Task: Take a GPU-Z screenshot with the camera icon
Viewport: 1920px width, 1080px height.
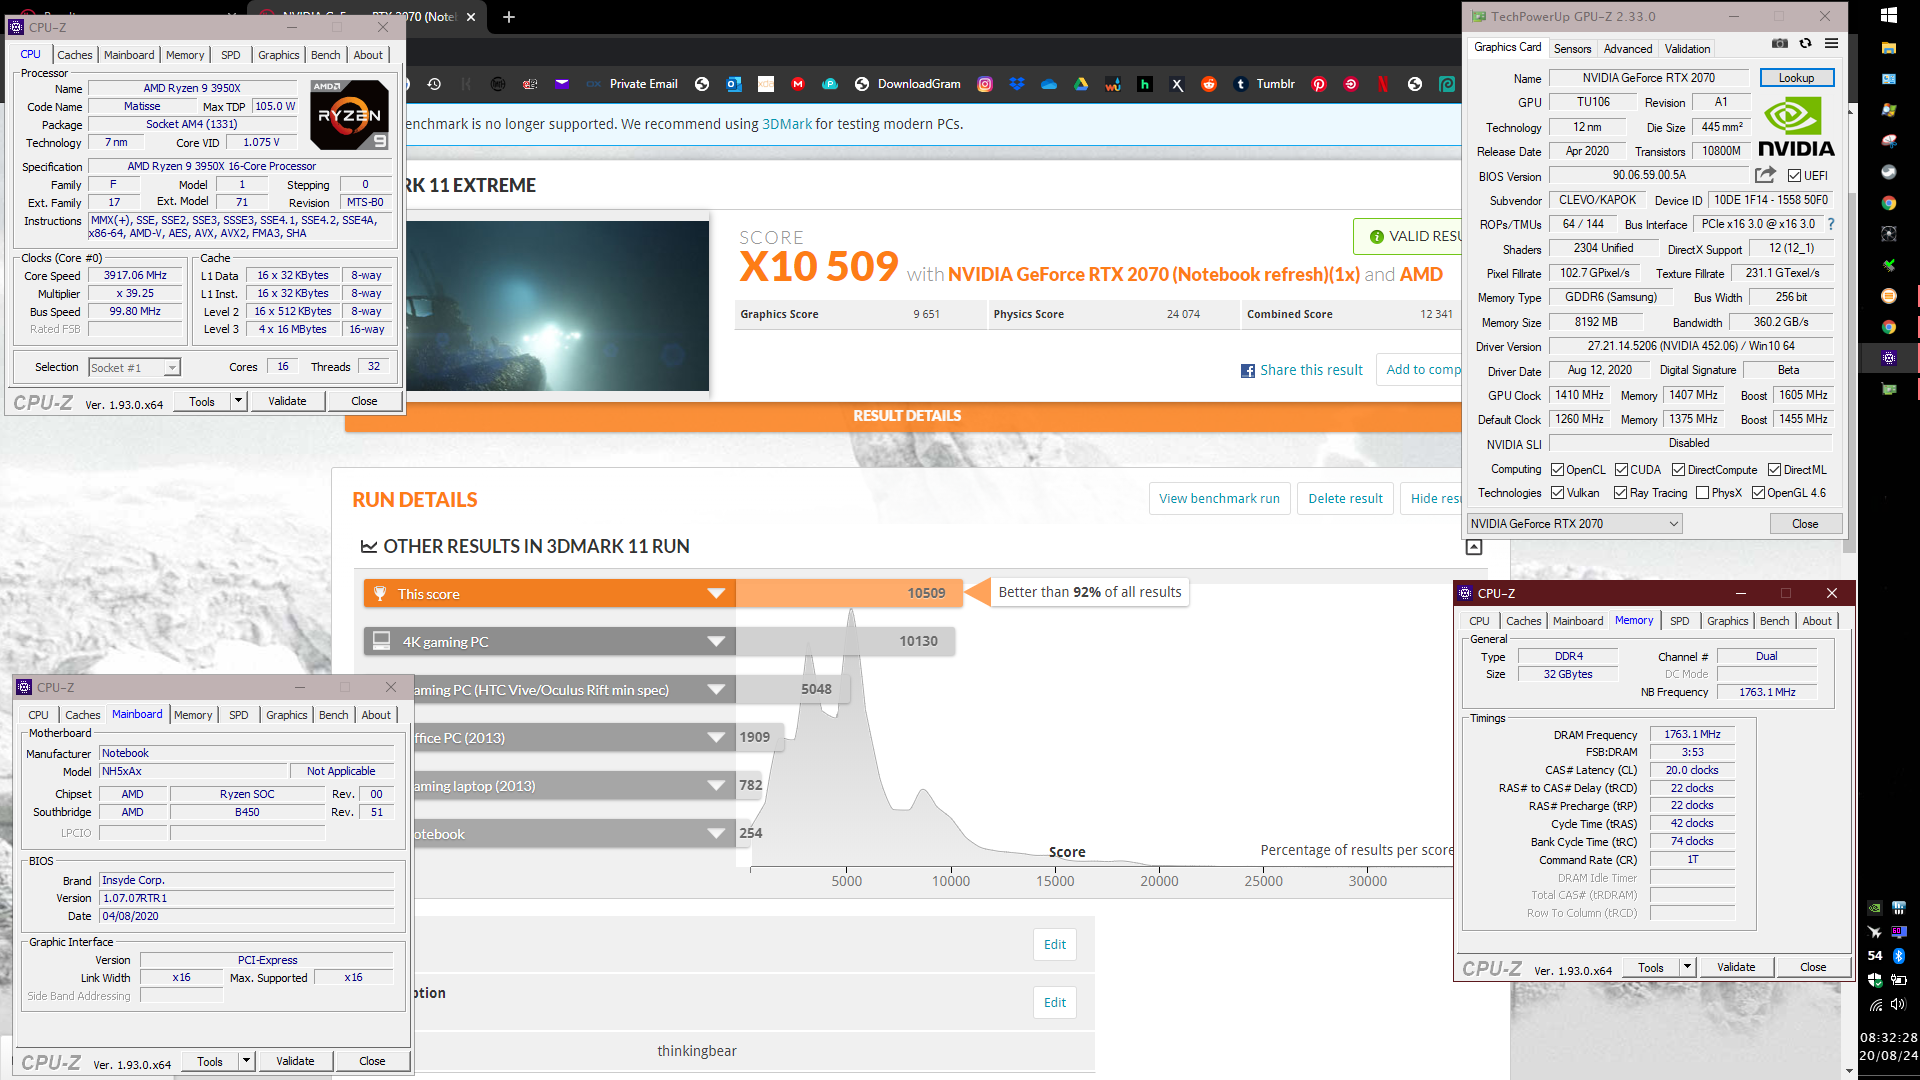Action: 1780,44
